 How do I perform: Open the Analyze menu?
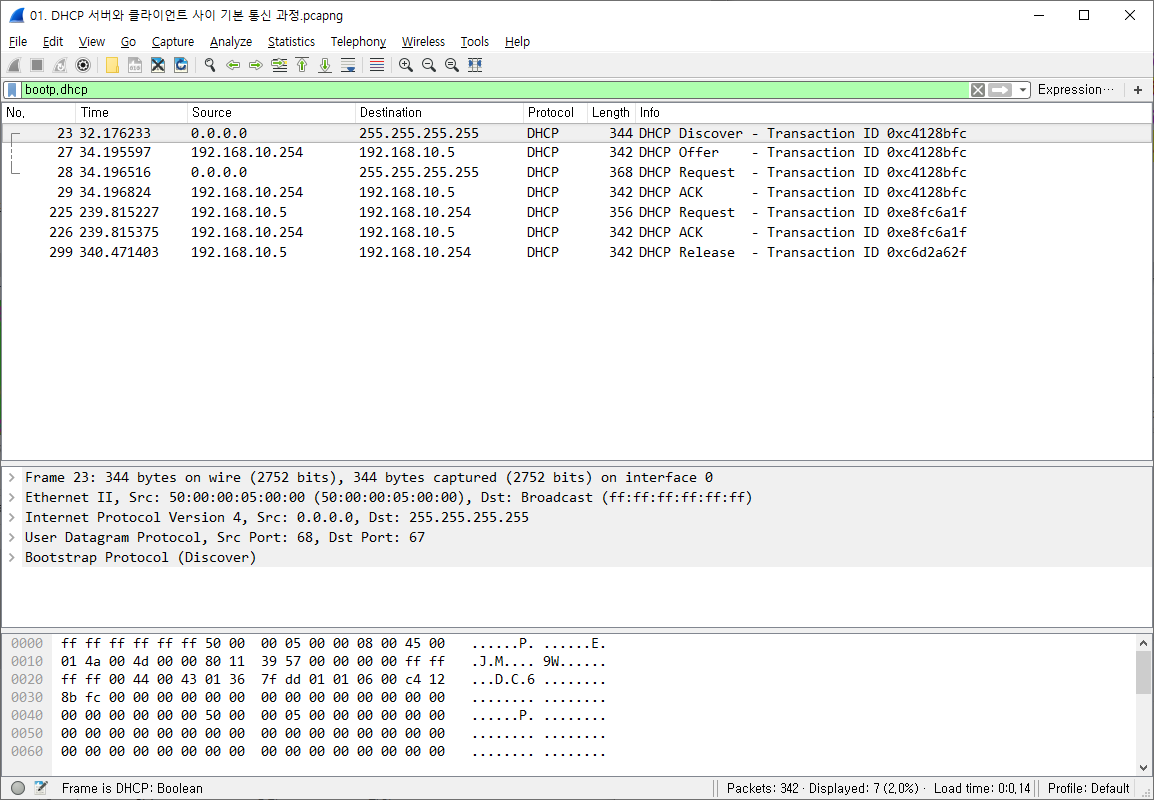pos(230,42)
